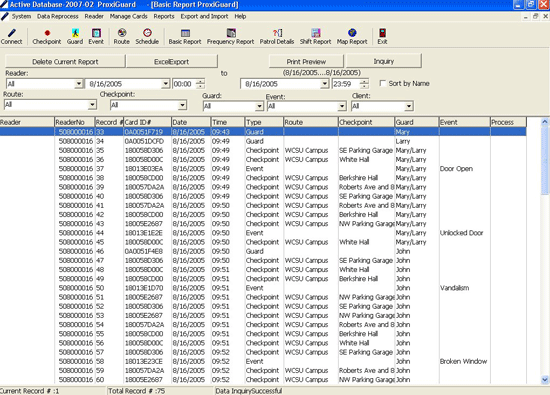Click Data InquirySuccessful status text
This screenshot has height=395, width=550.
tap(248, 391)
